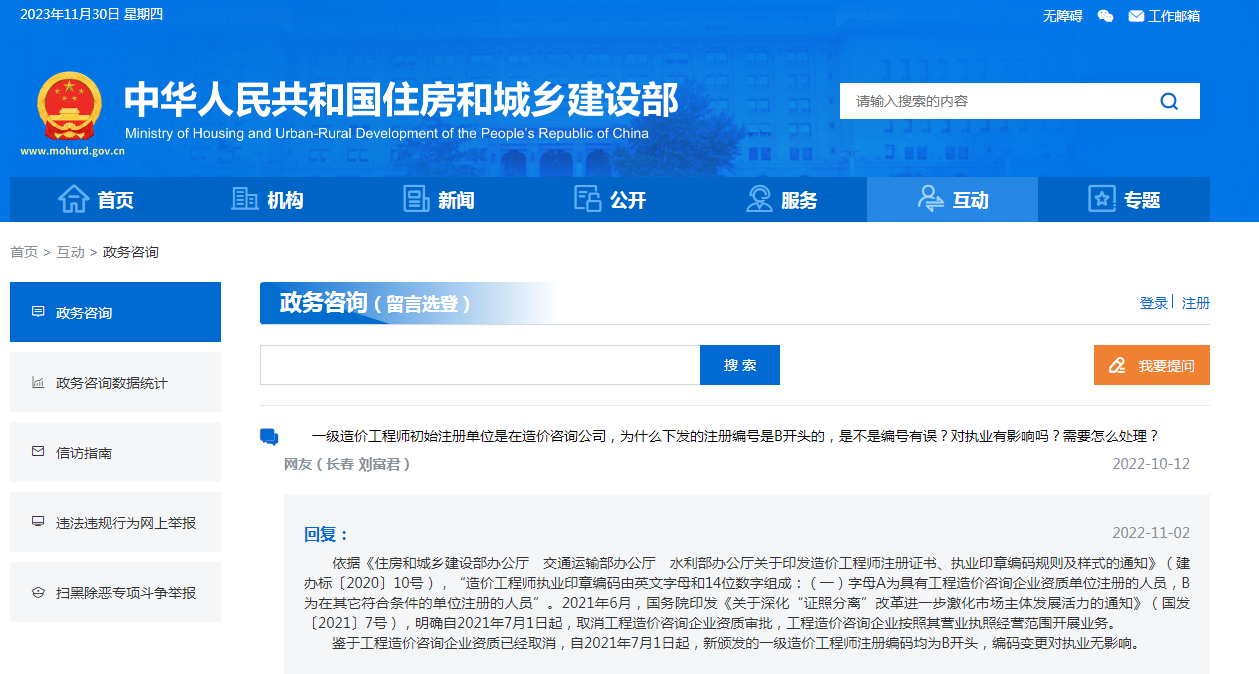Click the 登录 link
Screen dimensions: 1259x674
pyautogui.click(x=1154, y=303)
